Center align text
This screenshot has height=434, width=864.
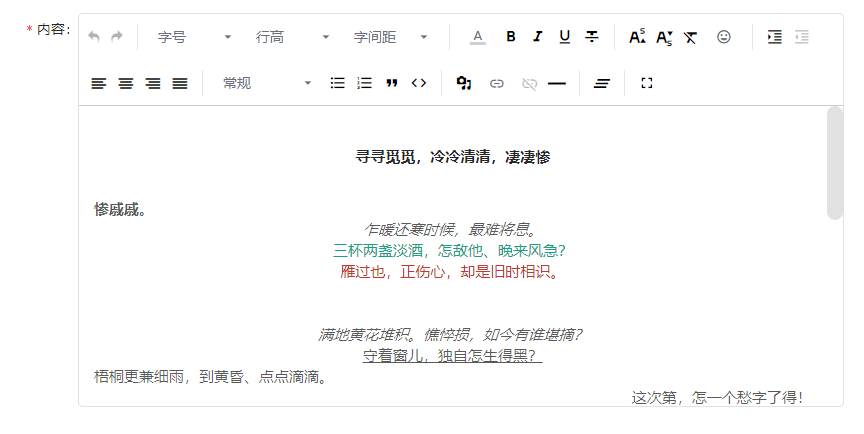(126, 83)
